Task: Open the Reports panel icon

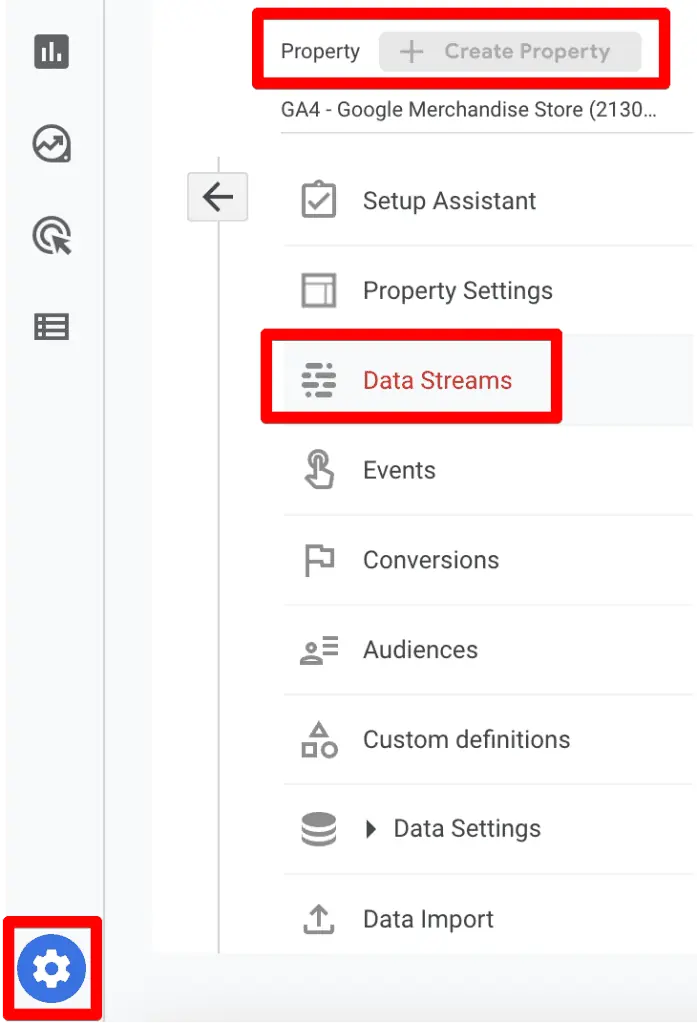Action: pos(51,52)
